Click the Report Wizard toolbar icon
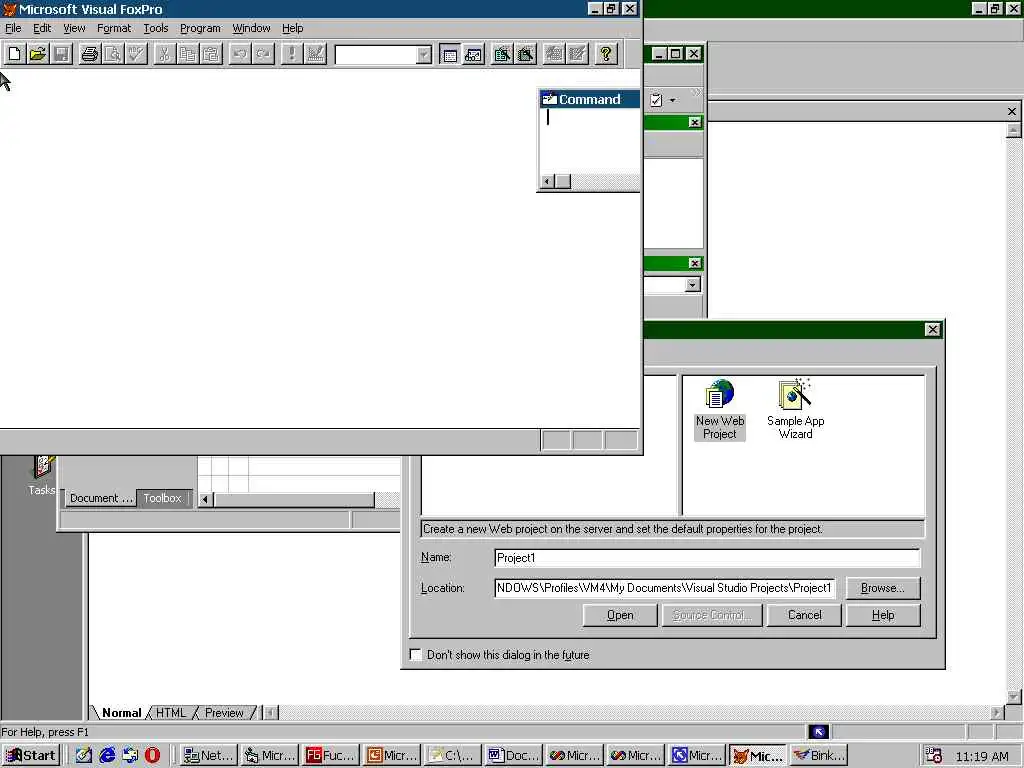This screenshot has height=768, width=1024. (x=525, y=54)
